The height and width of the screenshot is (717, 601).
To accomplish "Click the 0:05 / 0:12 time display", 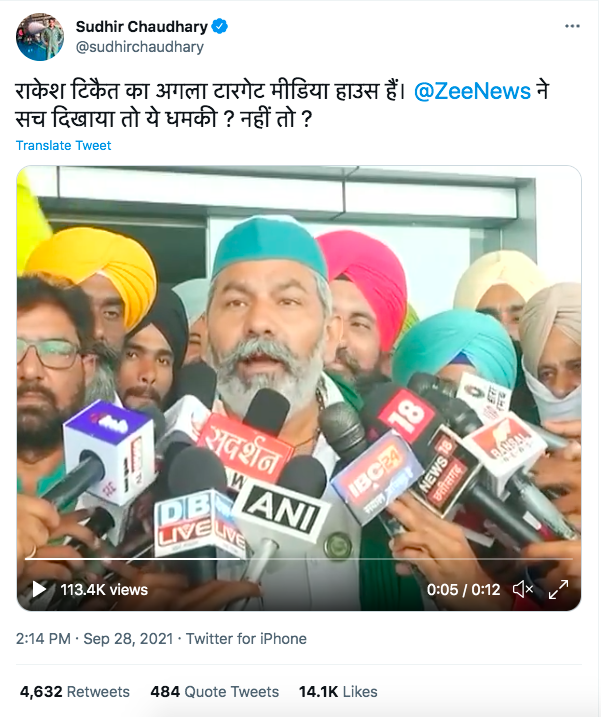I will (463, 589).
